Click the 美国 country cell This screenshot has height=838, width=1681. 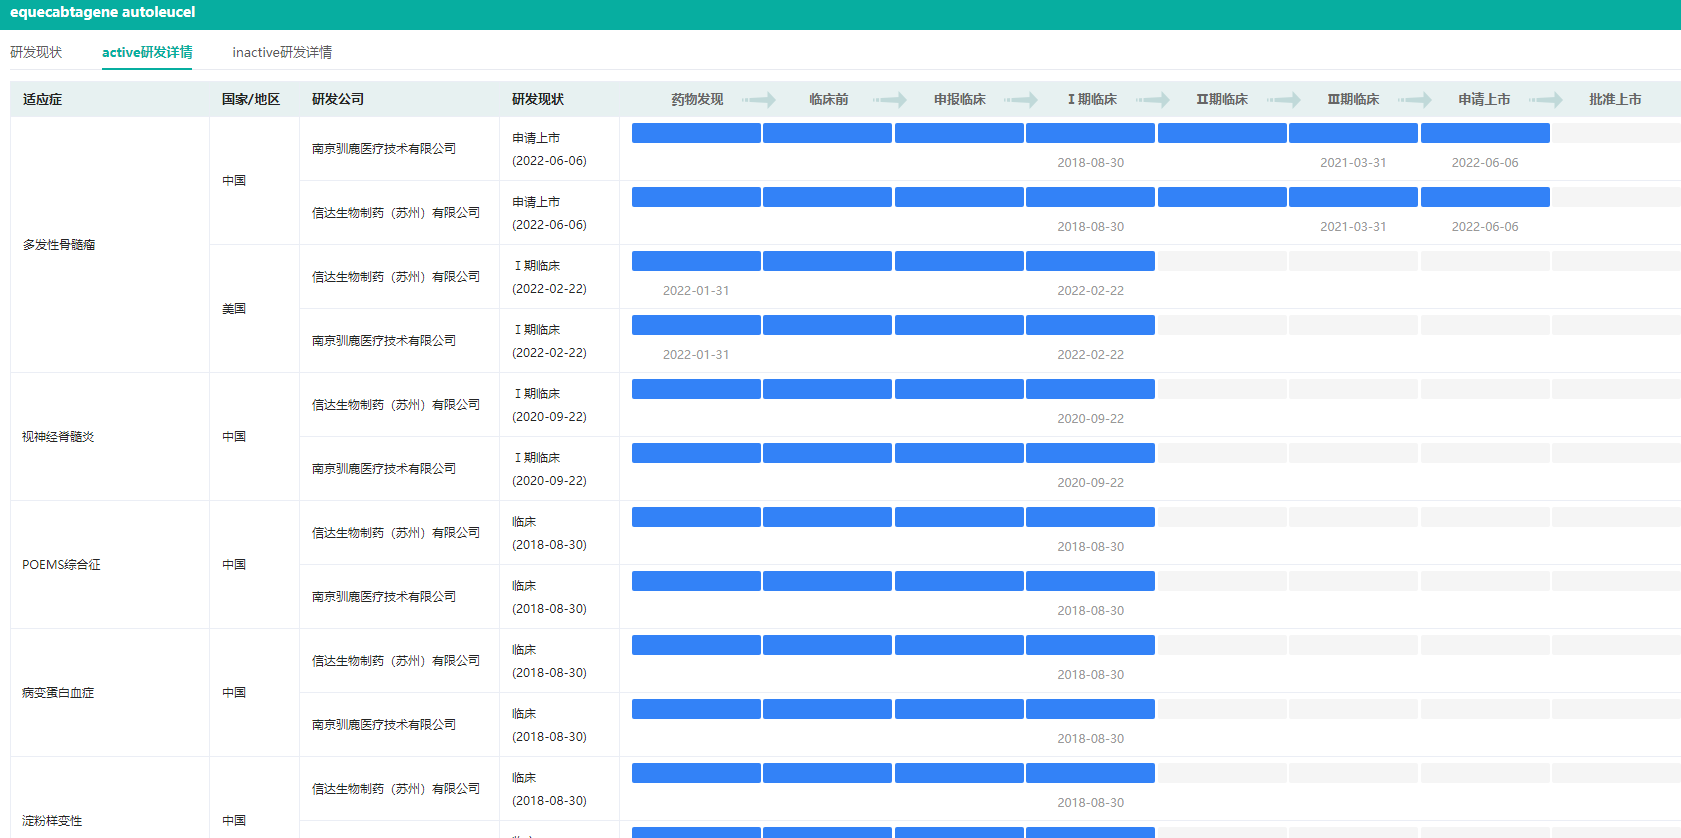coord(234,309)
